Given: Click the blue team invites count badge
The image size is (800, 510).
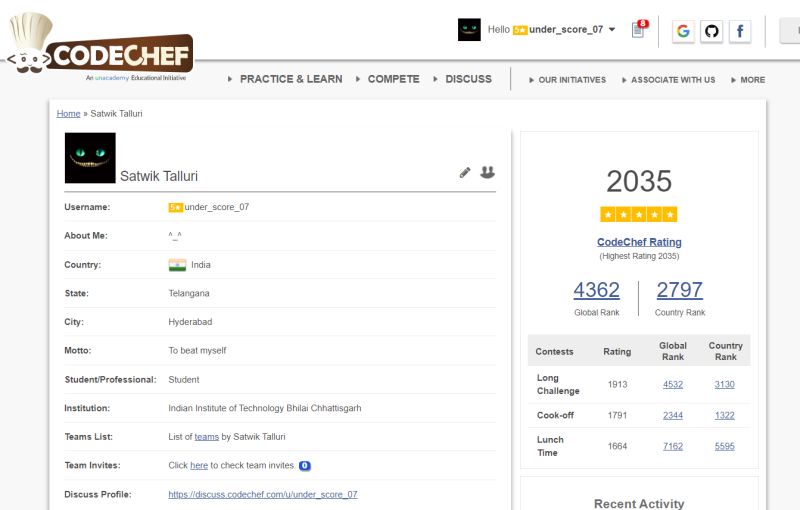Looking at the screenshot, I should [x=305, y=466].
